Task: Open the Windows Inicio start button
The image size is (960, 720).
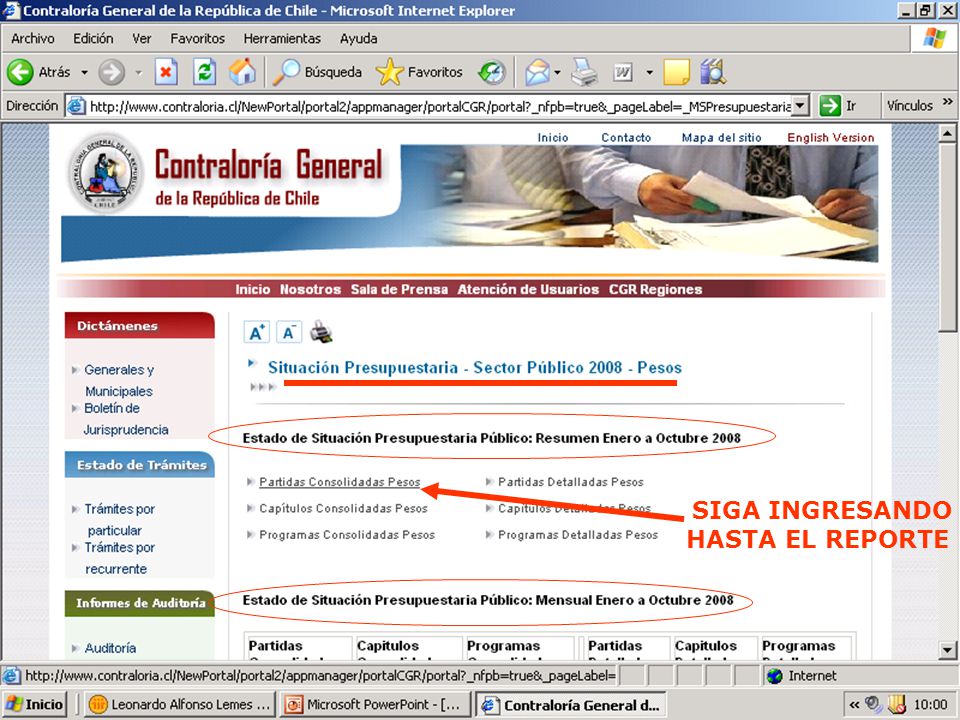Action: coord(34,704)
